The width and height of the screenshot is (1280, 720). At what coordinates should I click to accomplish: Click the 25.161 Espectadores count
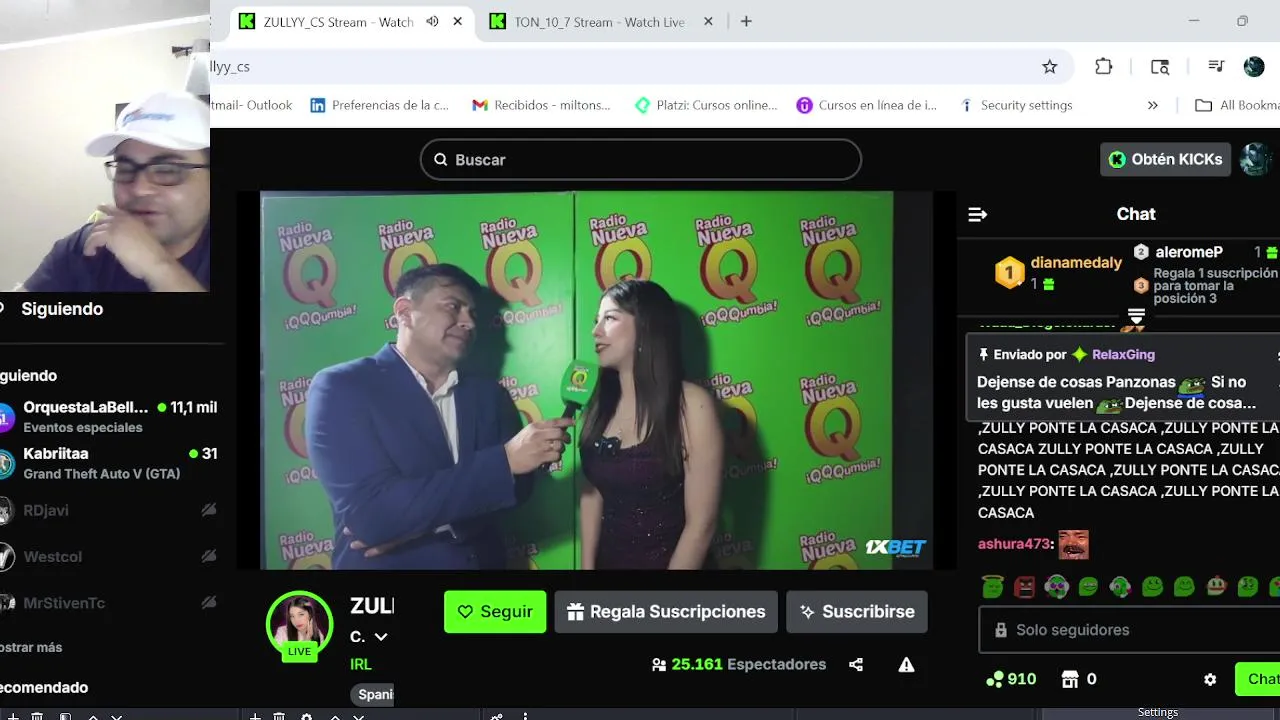point(739,664)
